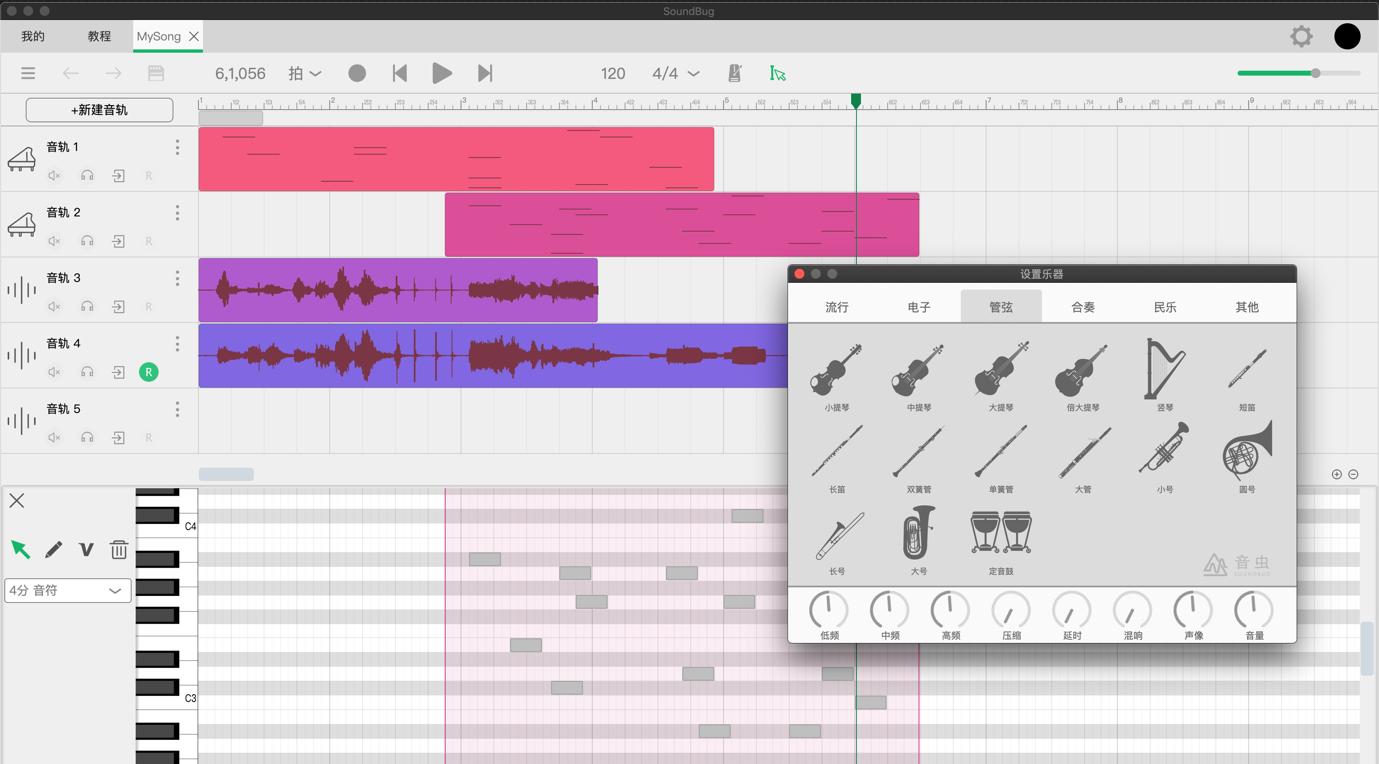Open the 流行 instrument category tab
This screenshot has height=764, width=1379.
click(x=837, y=307)
